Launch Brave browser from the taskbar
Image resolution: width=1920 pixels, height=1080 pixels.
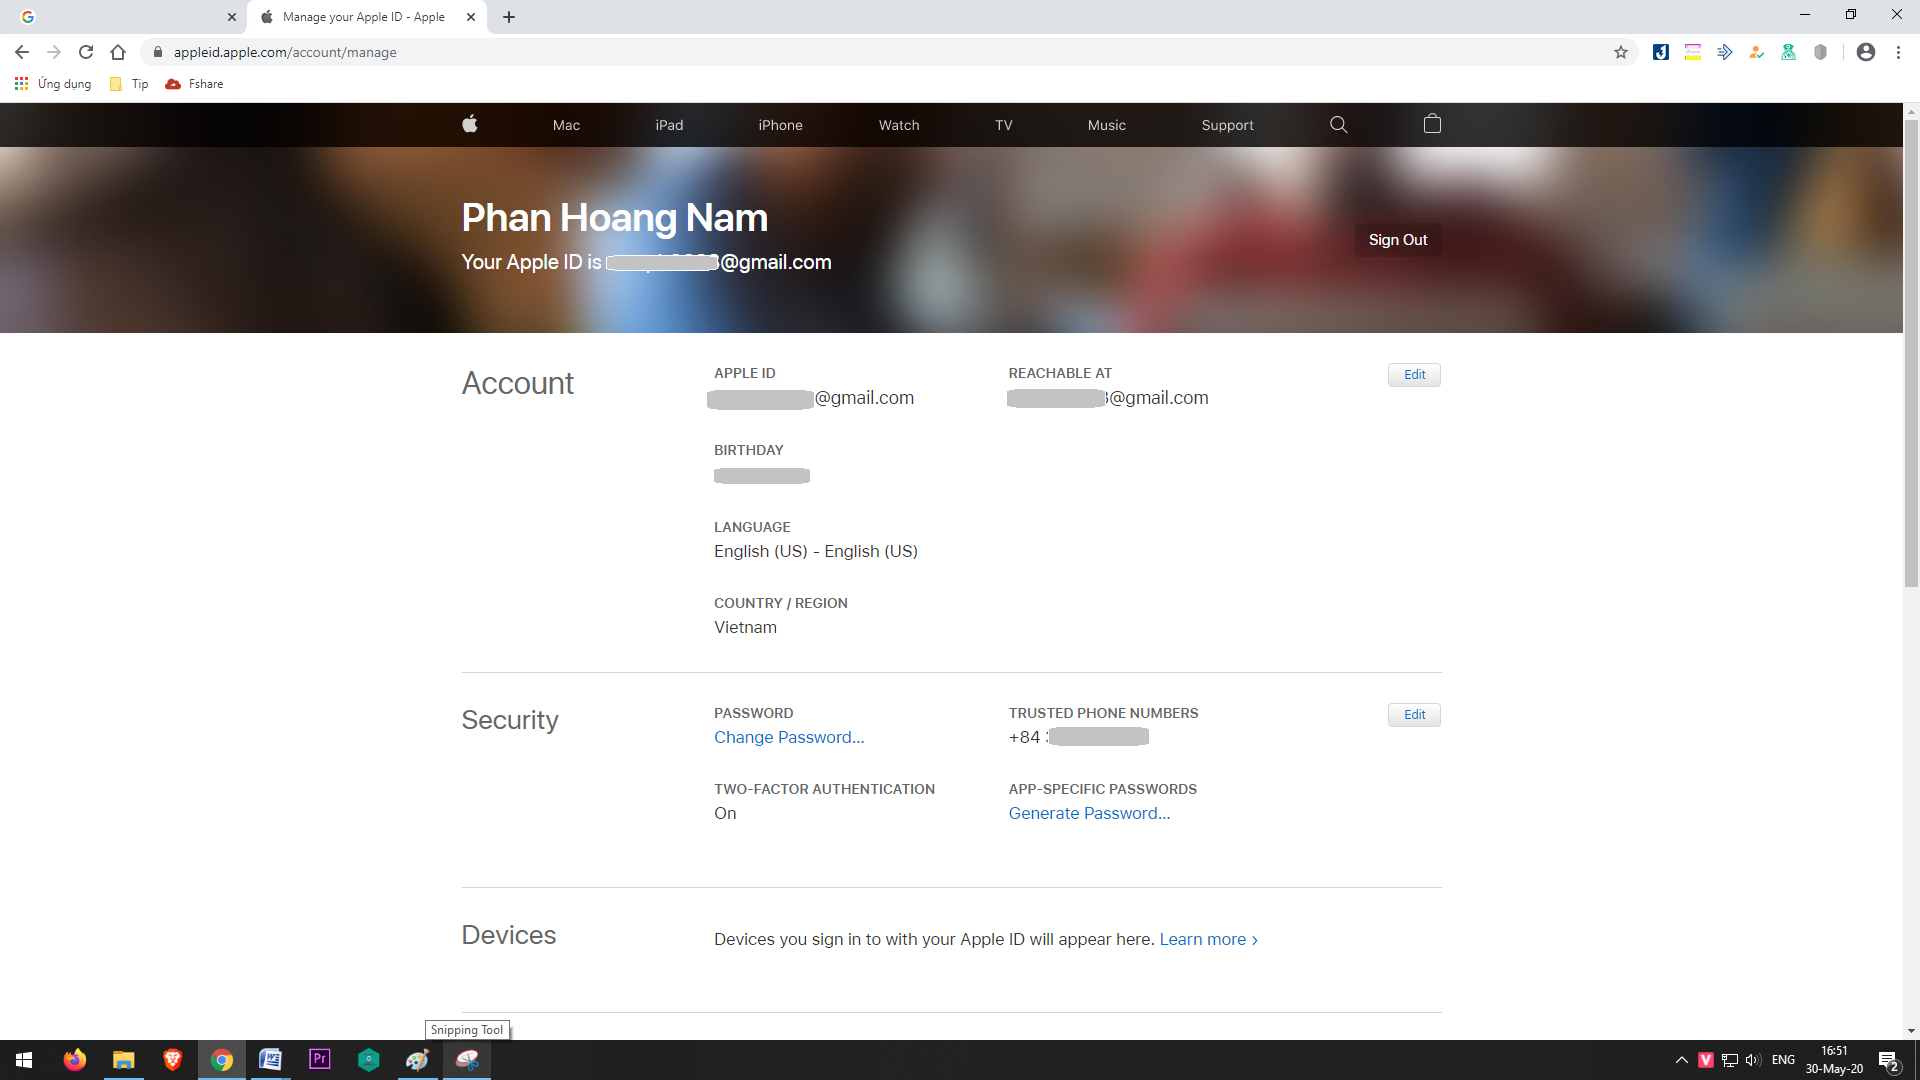click(x=173, y=1060)
